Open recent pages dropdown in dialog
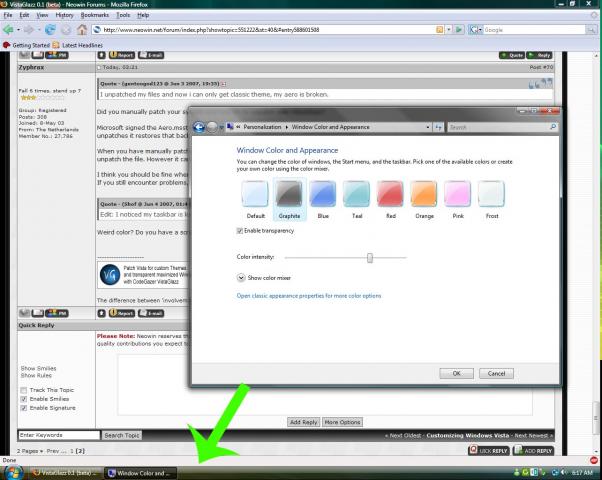Viewport: 602px width, 480px height. click(222, 127)
